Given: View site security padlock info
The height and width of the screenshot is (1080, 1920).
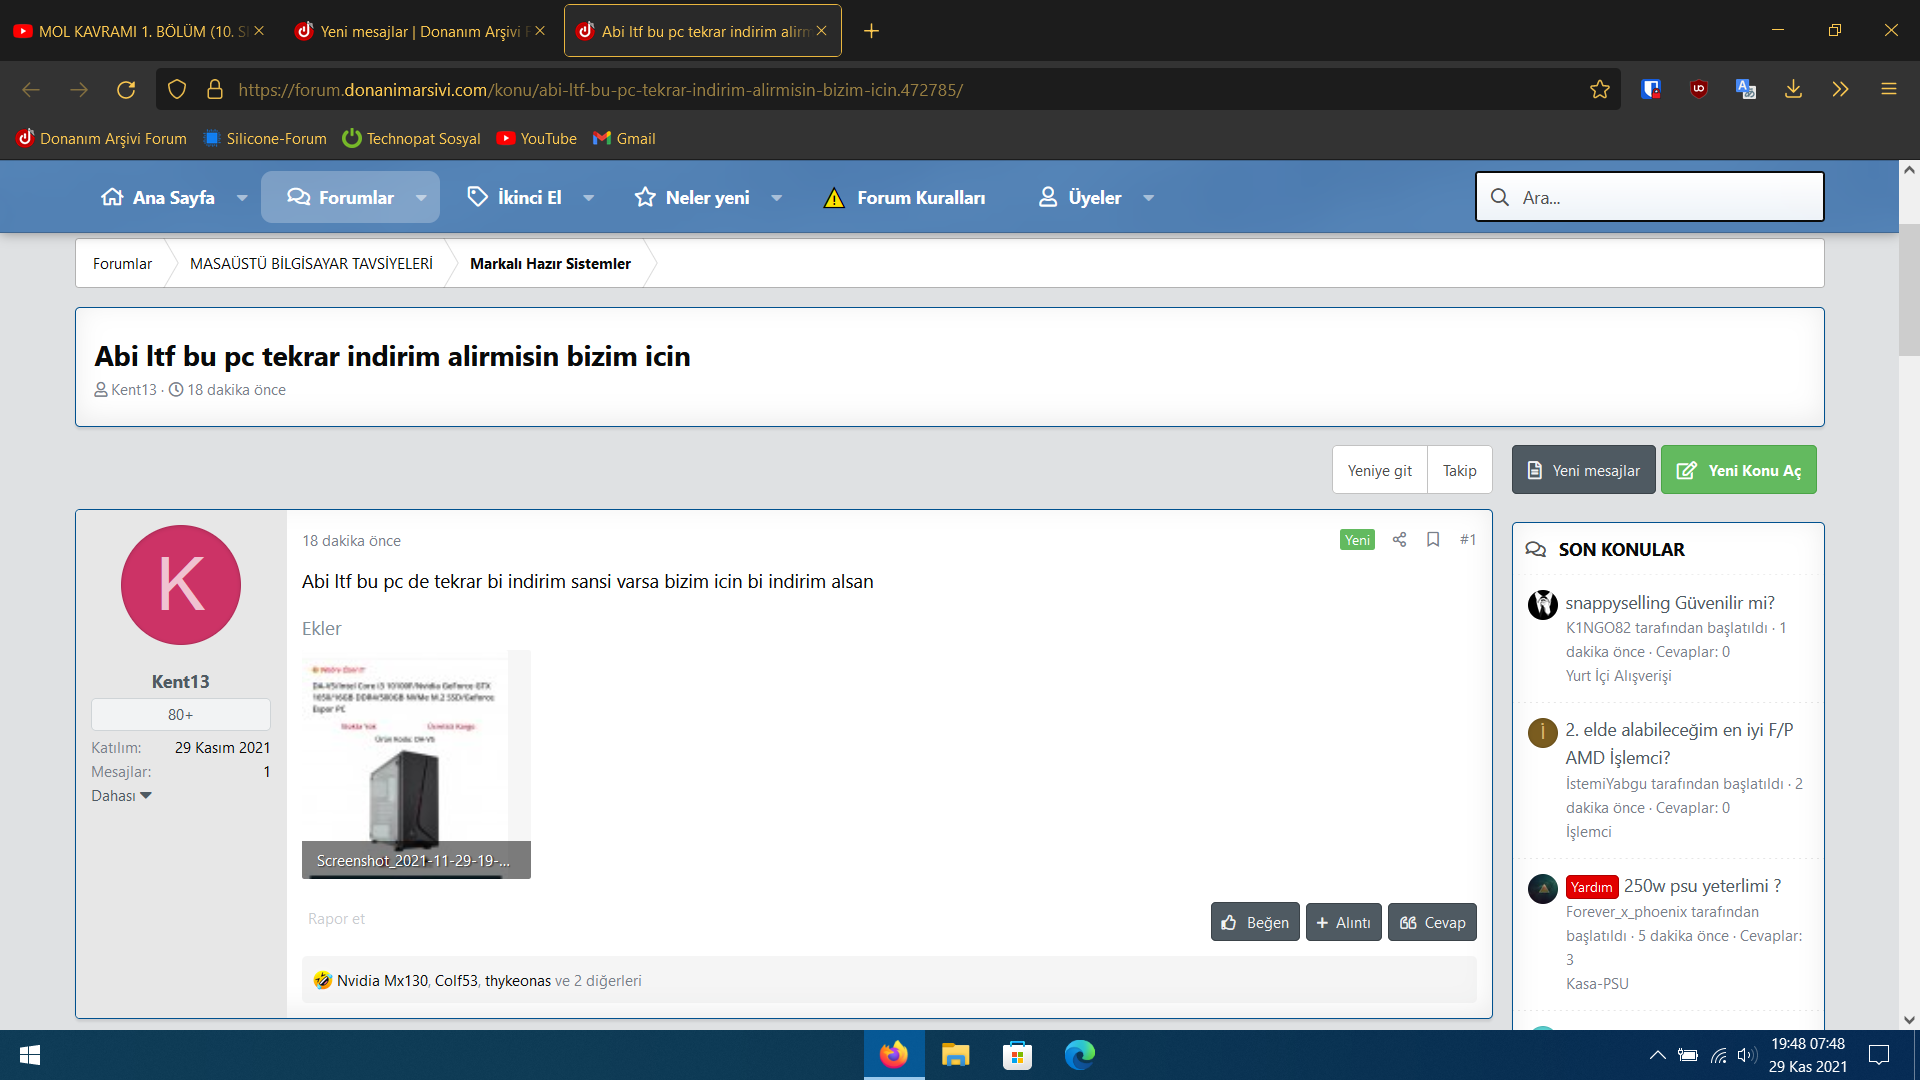Looking at the screenshot, I should [x=215, y=90].
